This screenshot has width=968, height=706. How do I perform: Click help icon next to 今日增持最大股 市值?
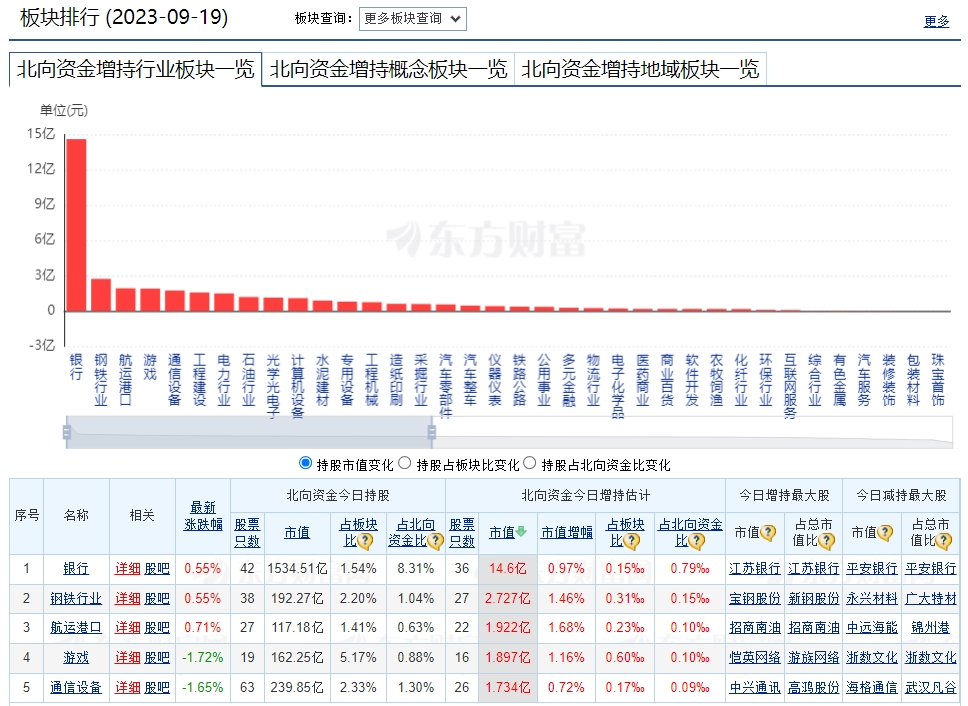[768, 533]
